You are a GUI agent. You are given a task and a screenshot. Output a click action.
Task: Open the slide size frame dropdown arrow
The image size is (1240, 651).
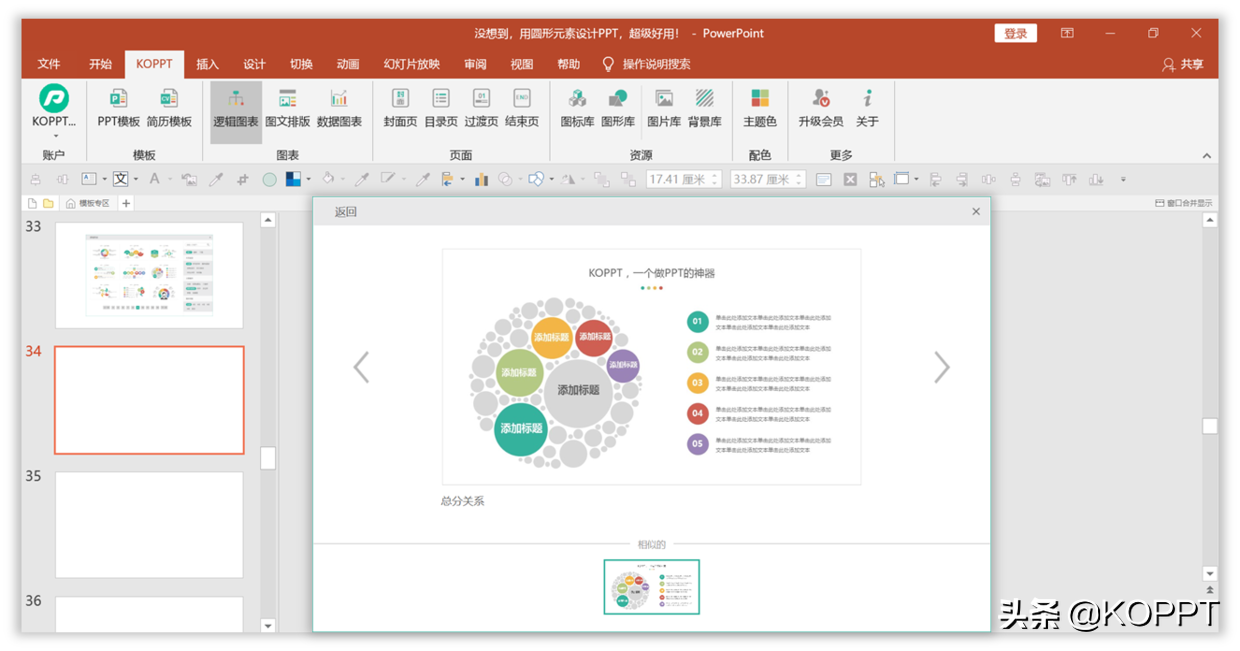pos(917,180)
